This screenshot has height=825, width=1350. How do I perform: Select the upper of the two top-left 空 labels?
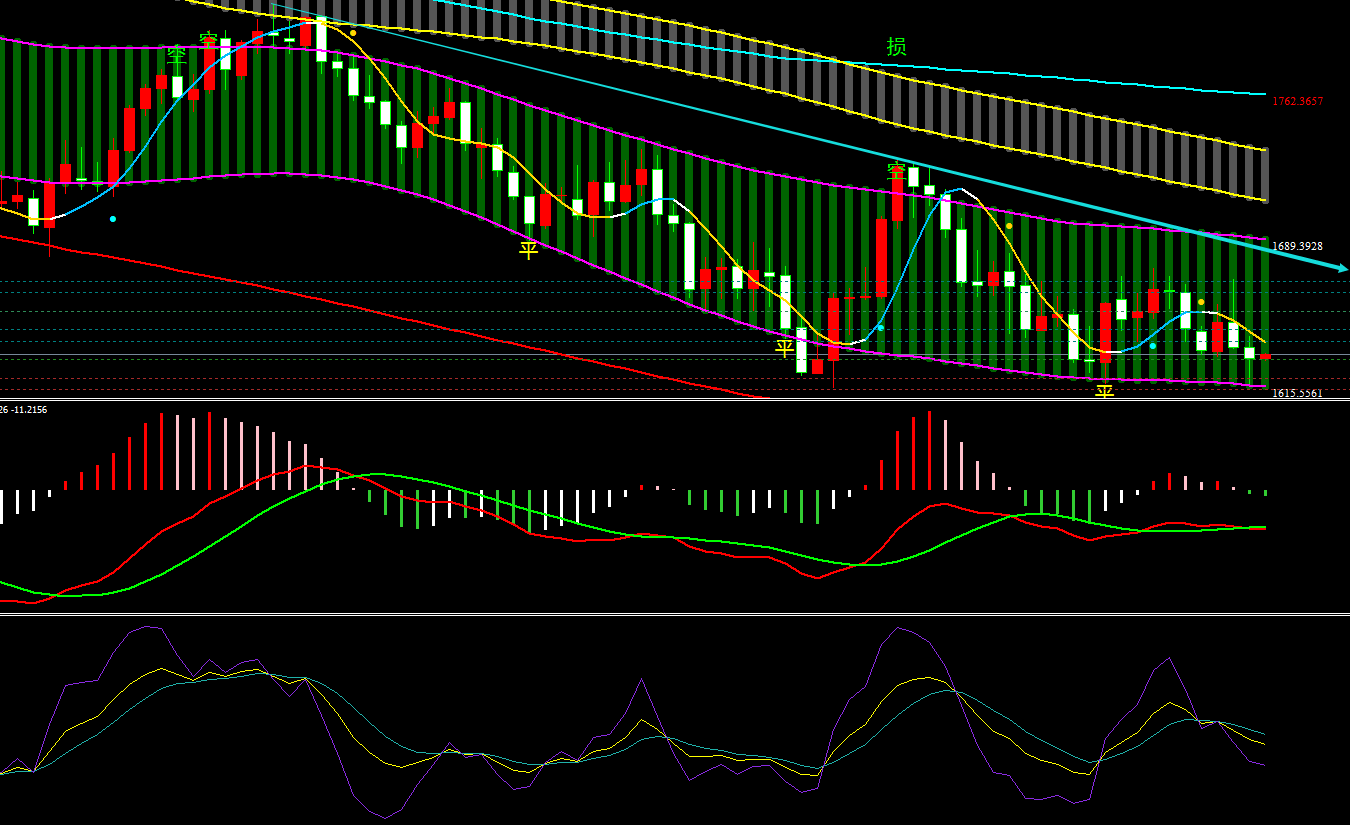pos(208,40)
